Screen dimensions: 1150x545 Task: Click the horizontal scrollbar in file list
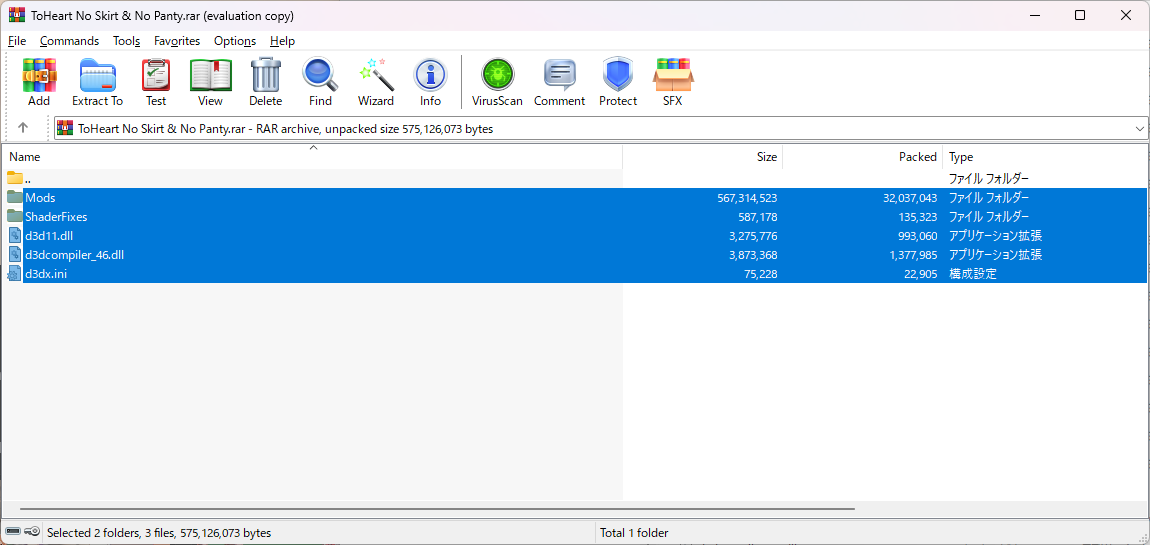[437, 508]
